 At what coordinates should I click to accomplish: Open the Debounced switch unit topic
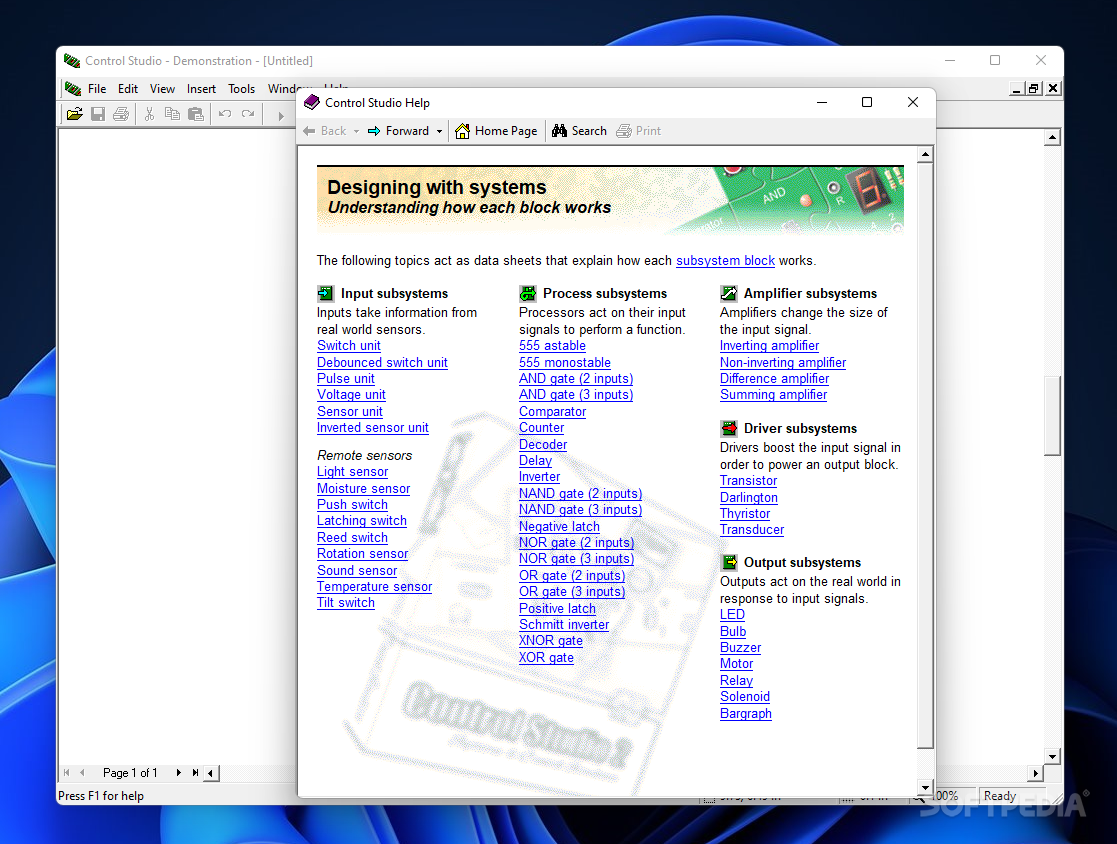click(383, 363)
